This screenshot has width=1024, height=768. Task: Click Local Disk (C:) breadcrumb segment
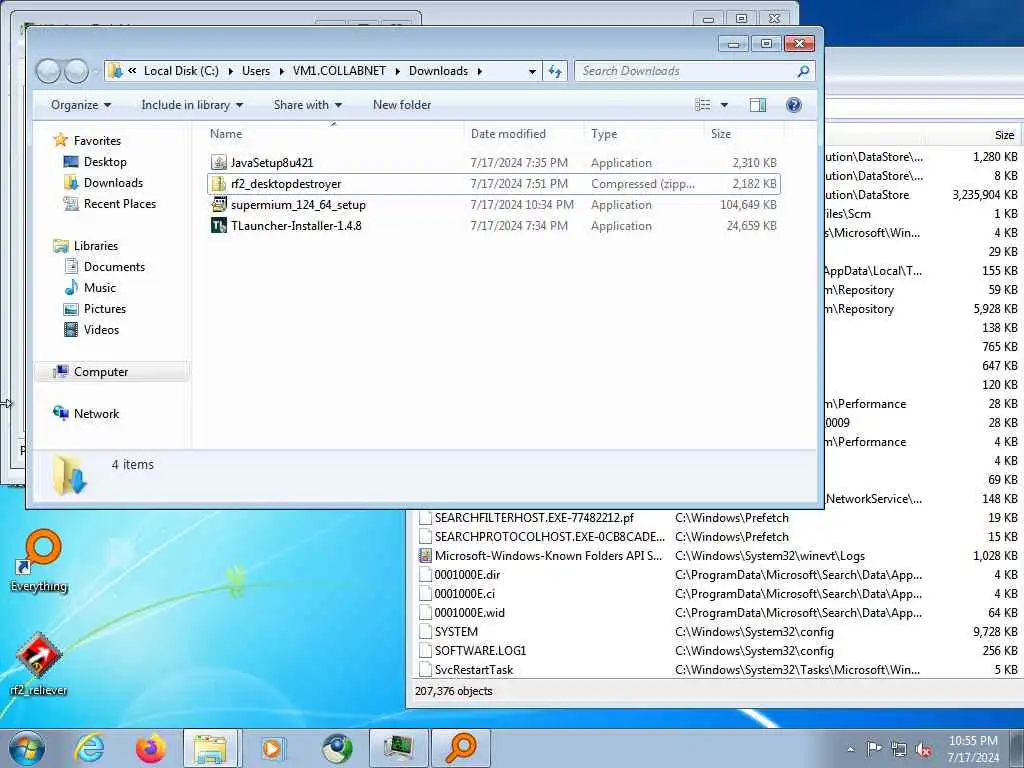point(181,71)
